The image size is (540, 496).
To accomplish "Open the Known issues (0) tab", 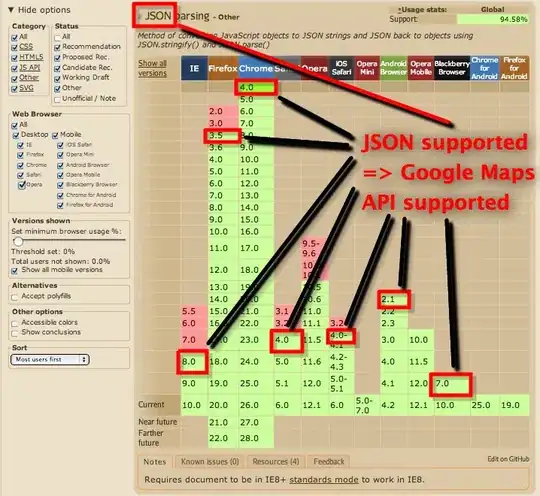I will [210, 462].
